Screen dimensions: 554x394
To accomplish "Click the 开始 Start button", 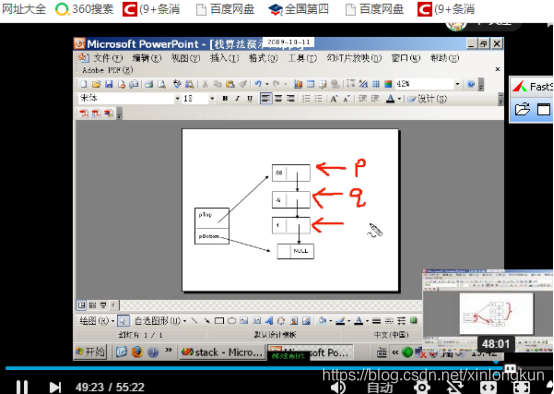I will [90, 352].
